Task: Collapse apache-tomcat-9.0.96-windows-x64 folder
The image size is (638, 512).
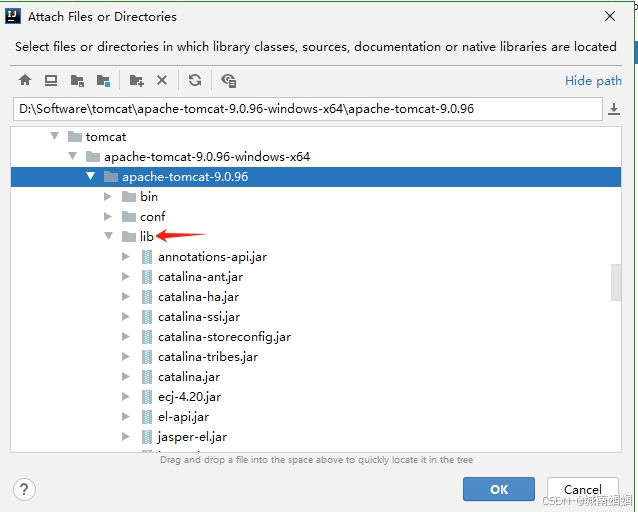Action: tap(73, 156)
